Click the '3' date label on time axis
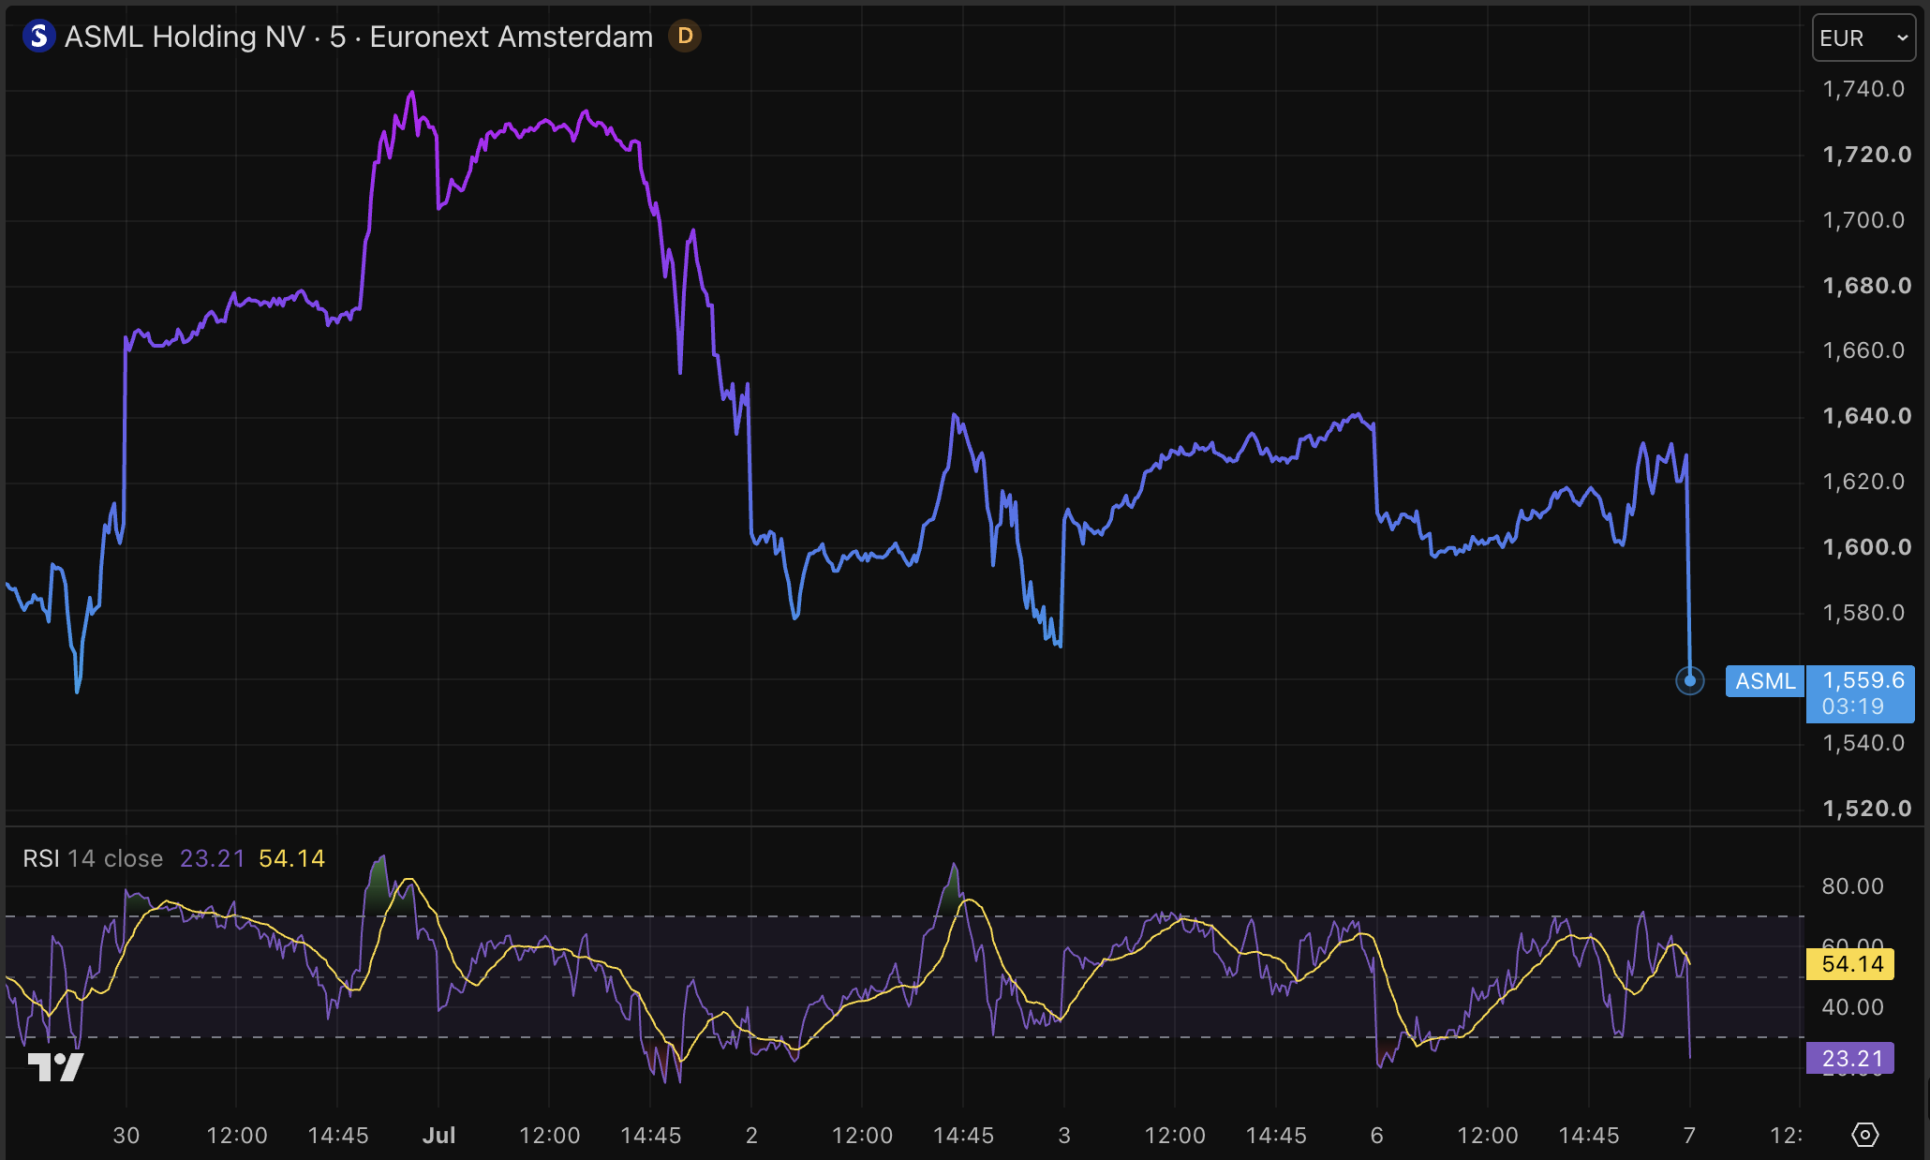Viewport: 1930px width, 1160px height. [x=1064, y=1135]
